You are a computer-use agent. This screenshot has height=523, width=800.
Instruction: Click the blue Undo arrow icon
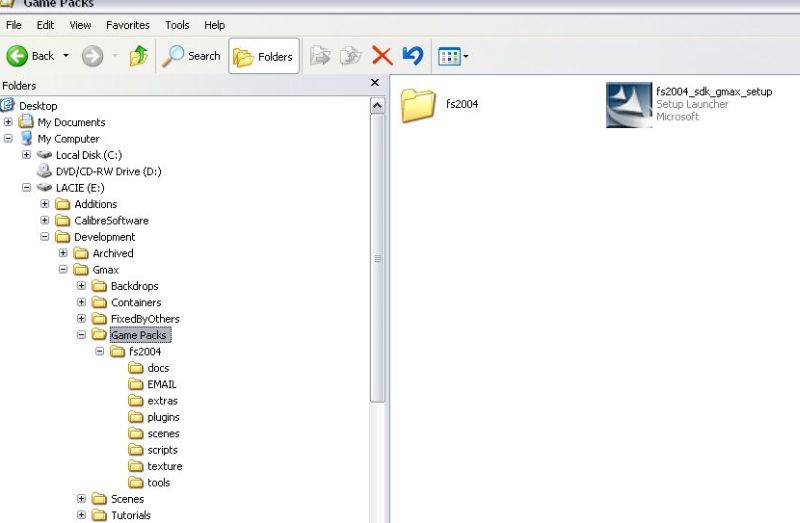[412, 56]
